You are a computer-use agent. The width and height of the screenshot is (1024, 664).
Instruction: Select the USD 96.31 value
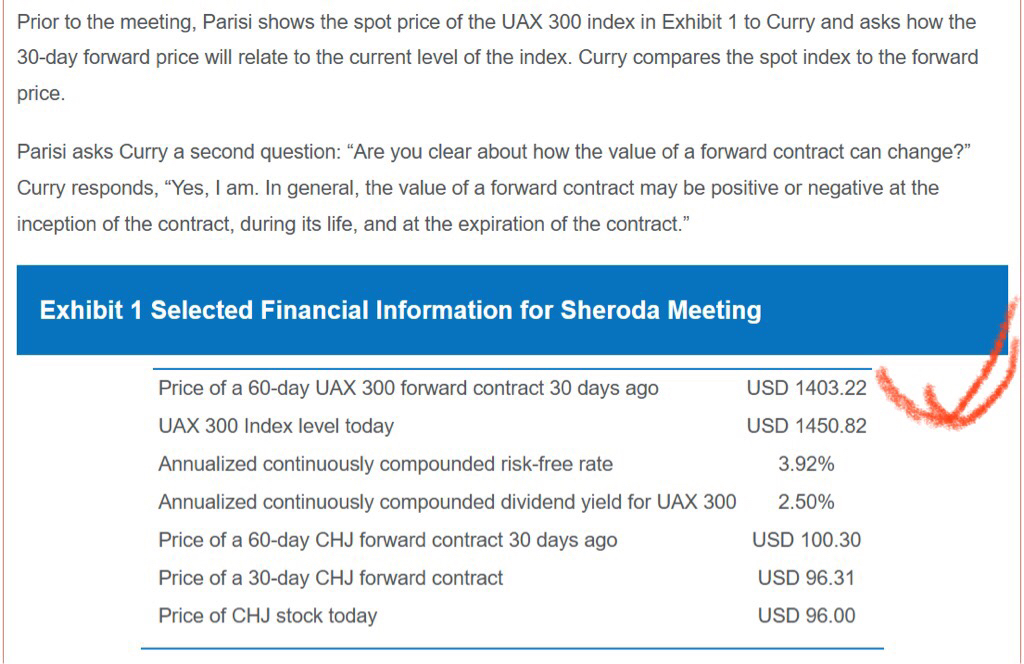806,578
